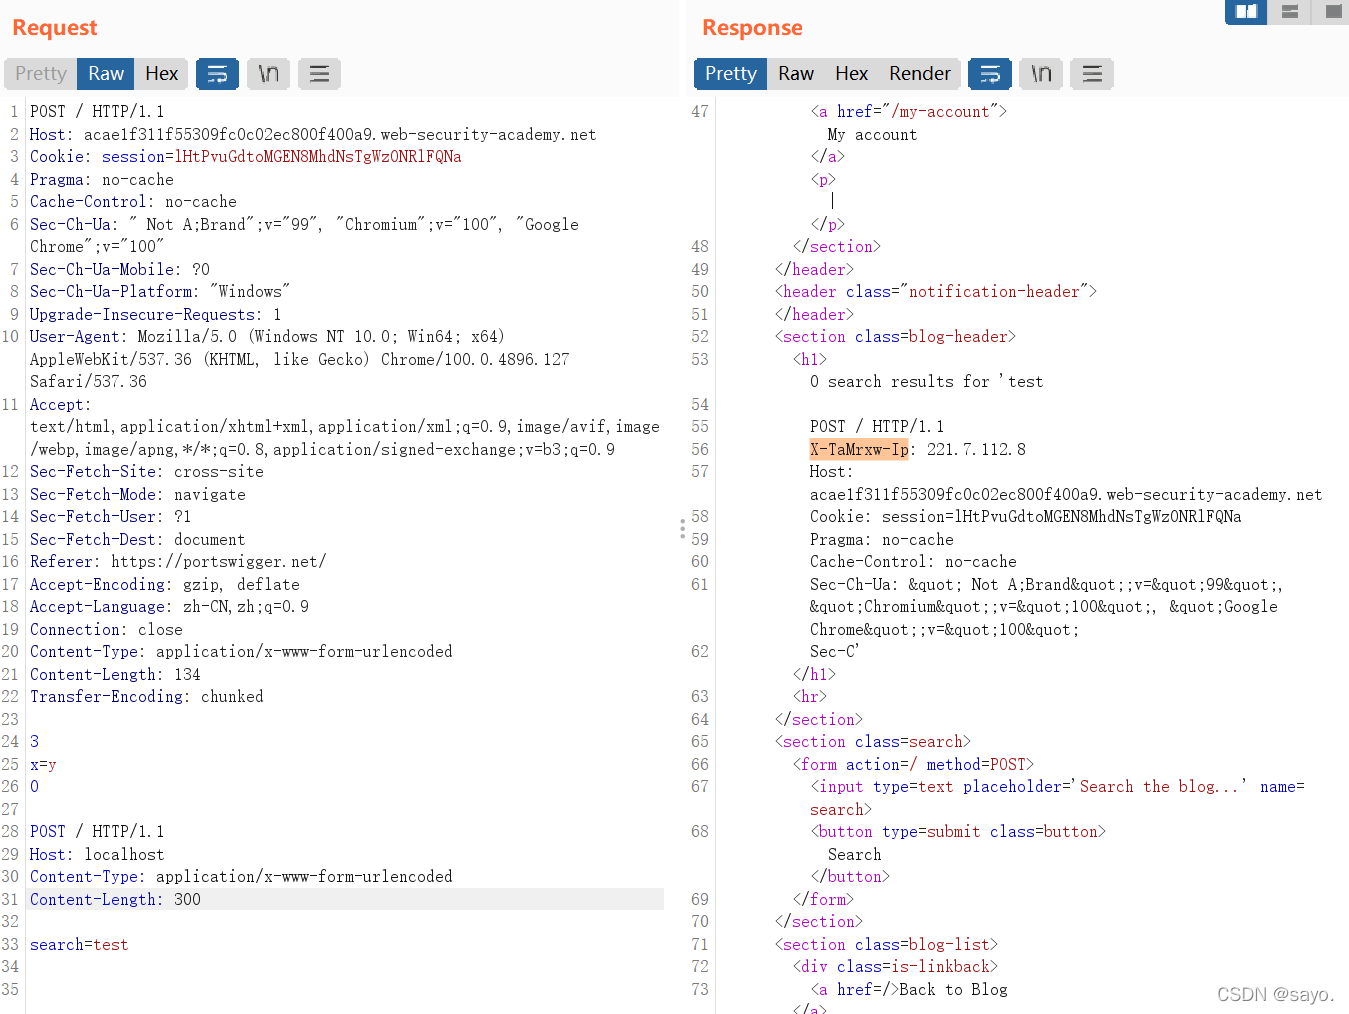1349x1014 pixels.
Task: Click the 'Sec-Ch-Ua-Platform: "Windows"' header line
Action: click(x=160, y=291)
